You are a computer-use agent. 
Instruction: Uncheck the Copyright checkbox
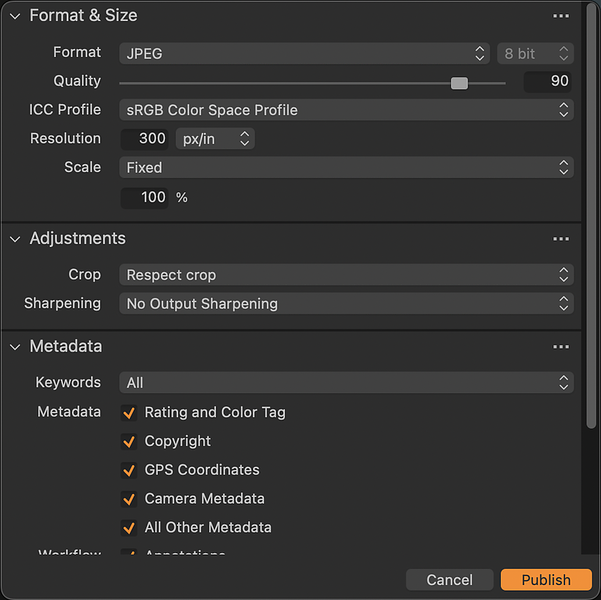click(x=129, y=441)
